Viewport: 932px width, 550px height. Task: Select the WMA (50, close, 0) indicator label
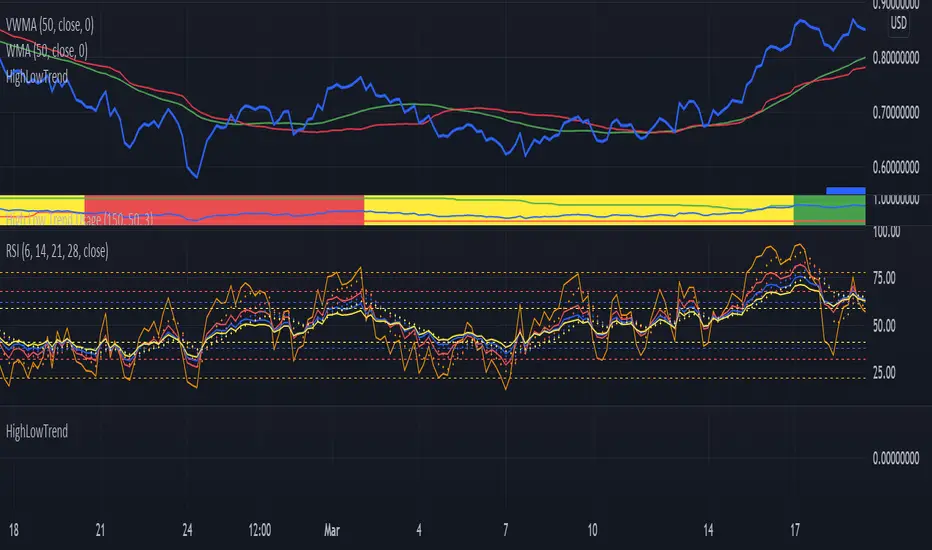click(46, 51)
